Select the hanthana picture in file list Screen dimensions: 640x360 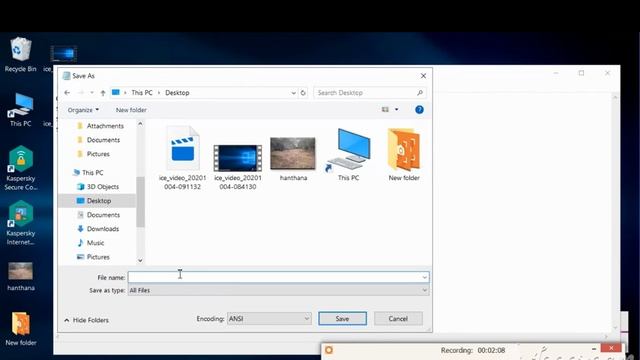click(x=293, y=159)
